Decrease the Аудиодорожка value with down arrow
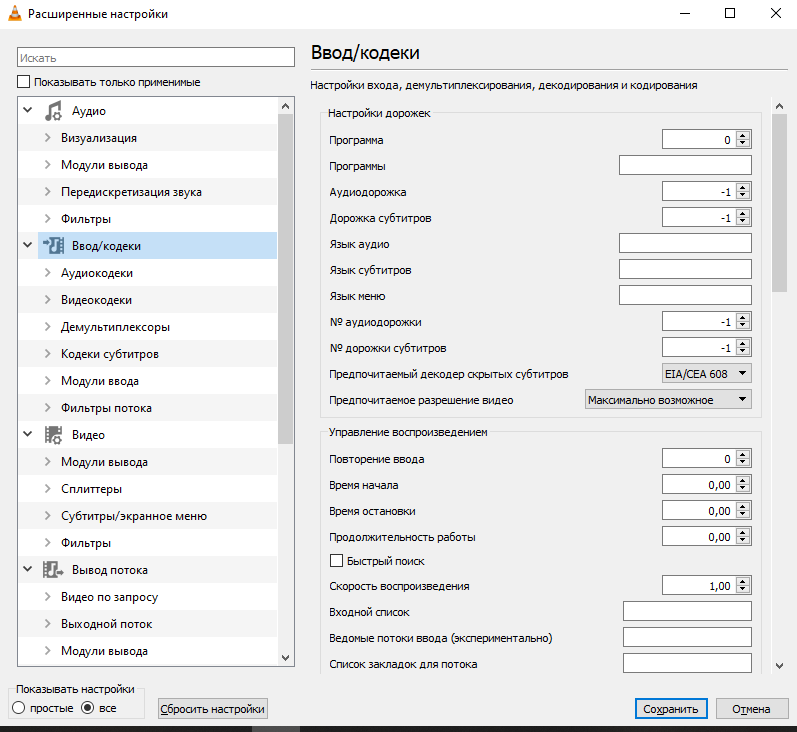 pos(743,195)
